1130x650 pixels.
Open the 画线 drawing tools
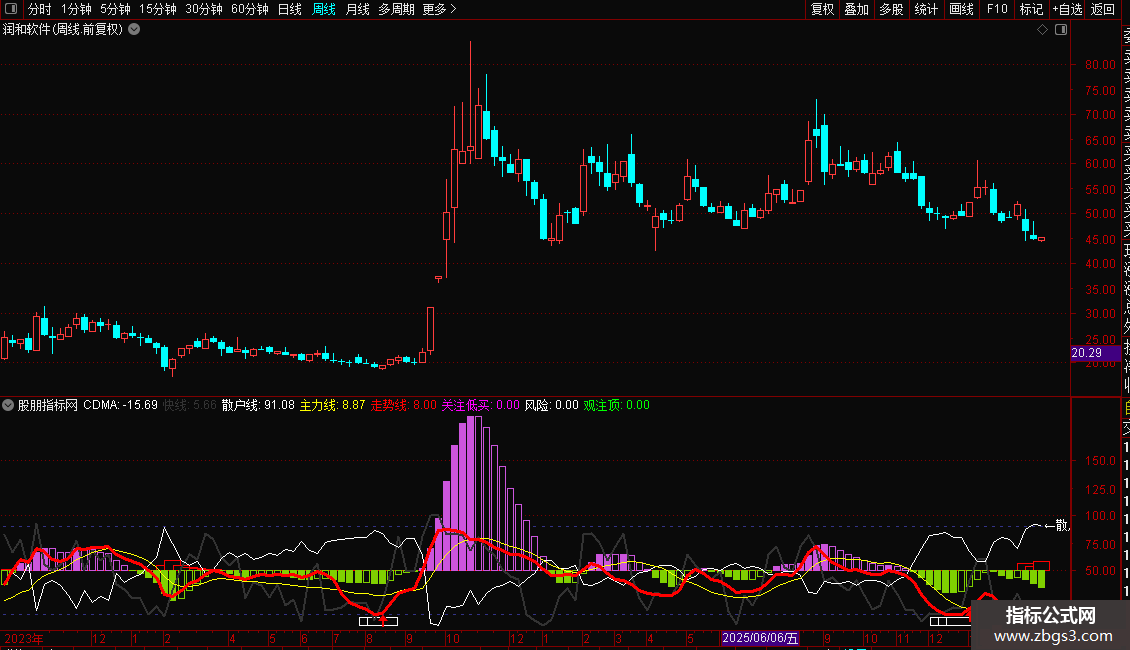[x=961, y=9]
